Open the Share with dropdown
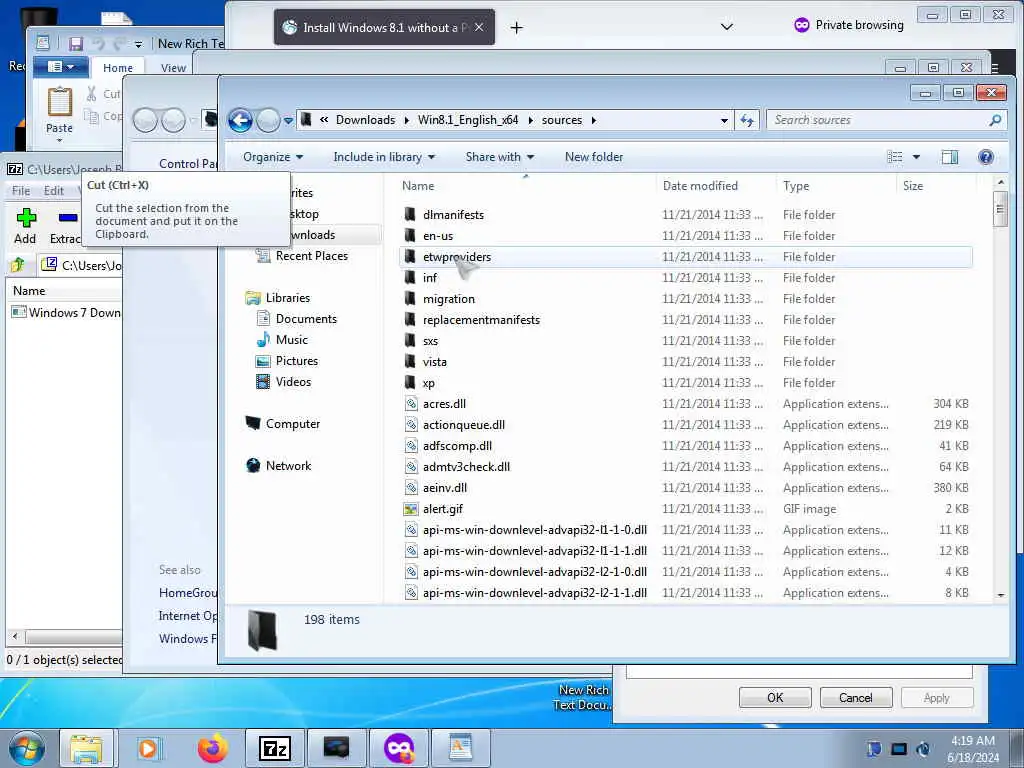 [500, 157]
